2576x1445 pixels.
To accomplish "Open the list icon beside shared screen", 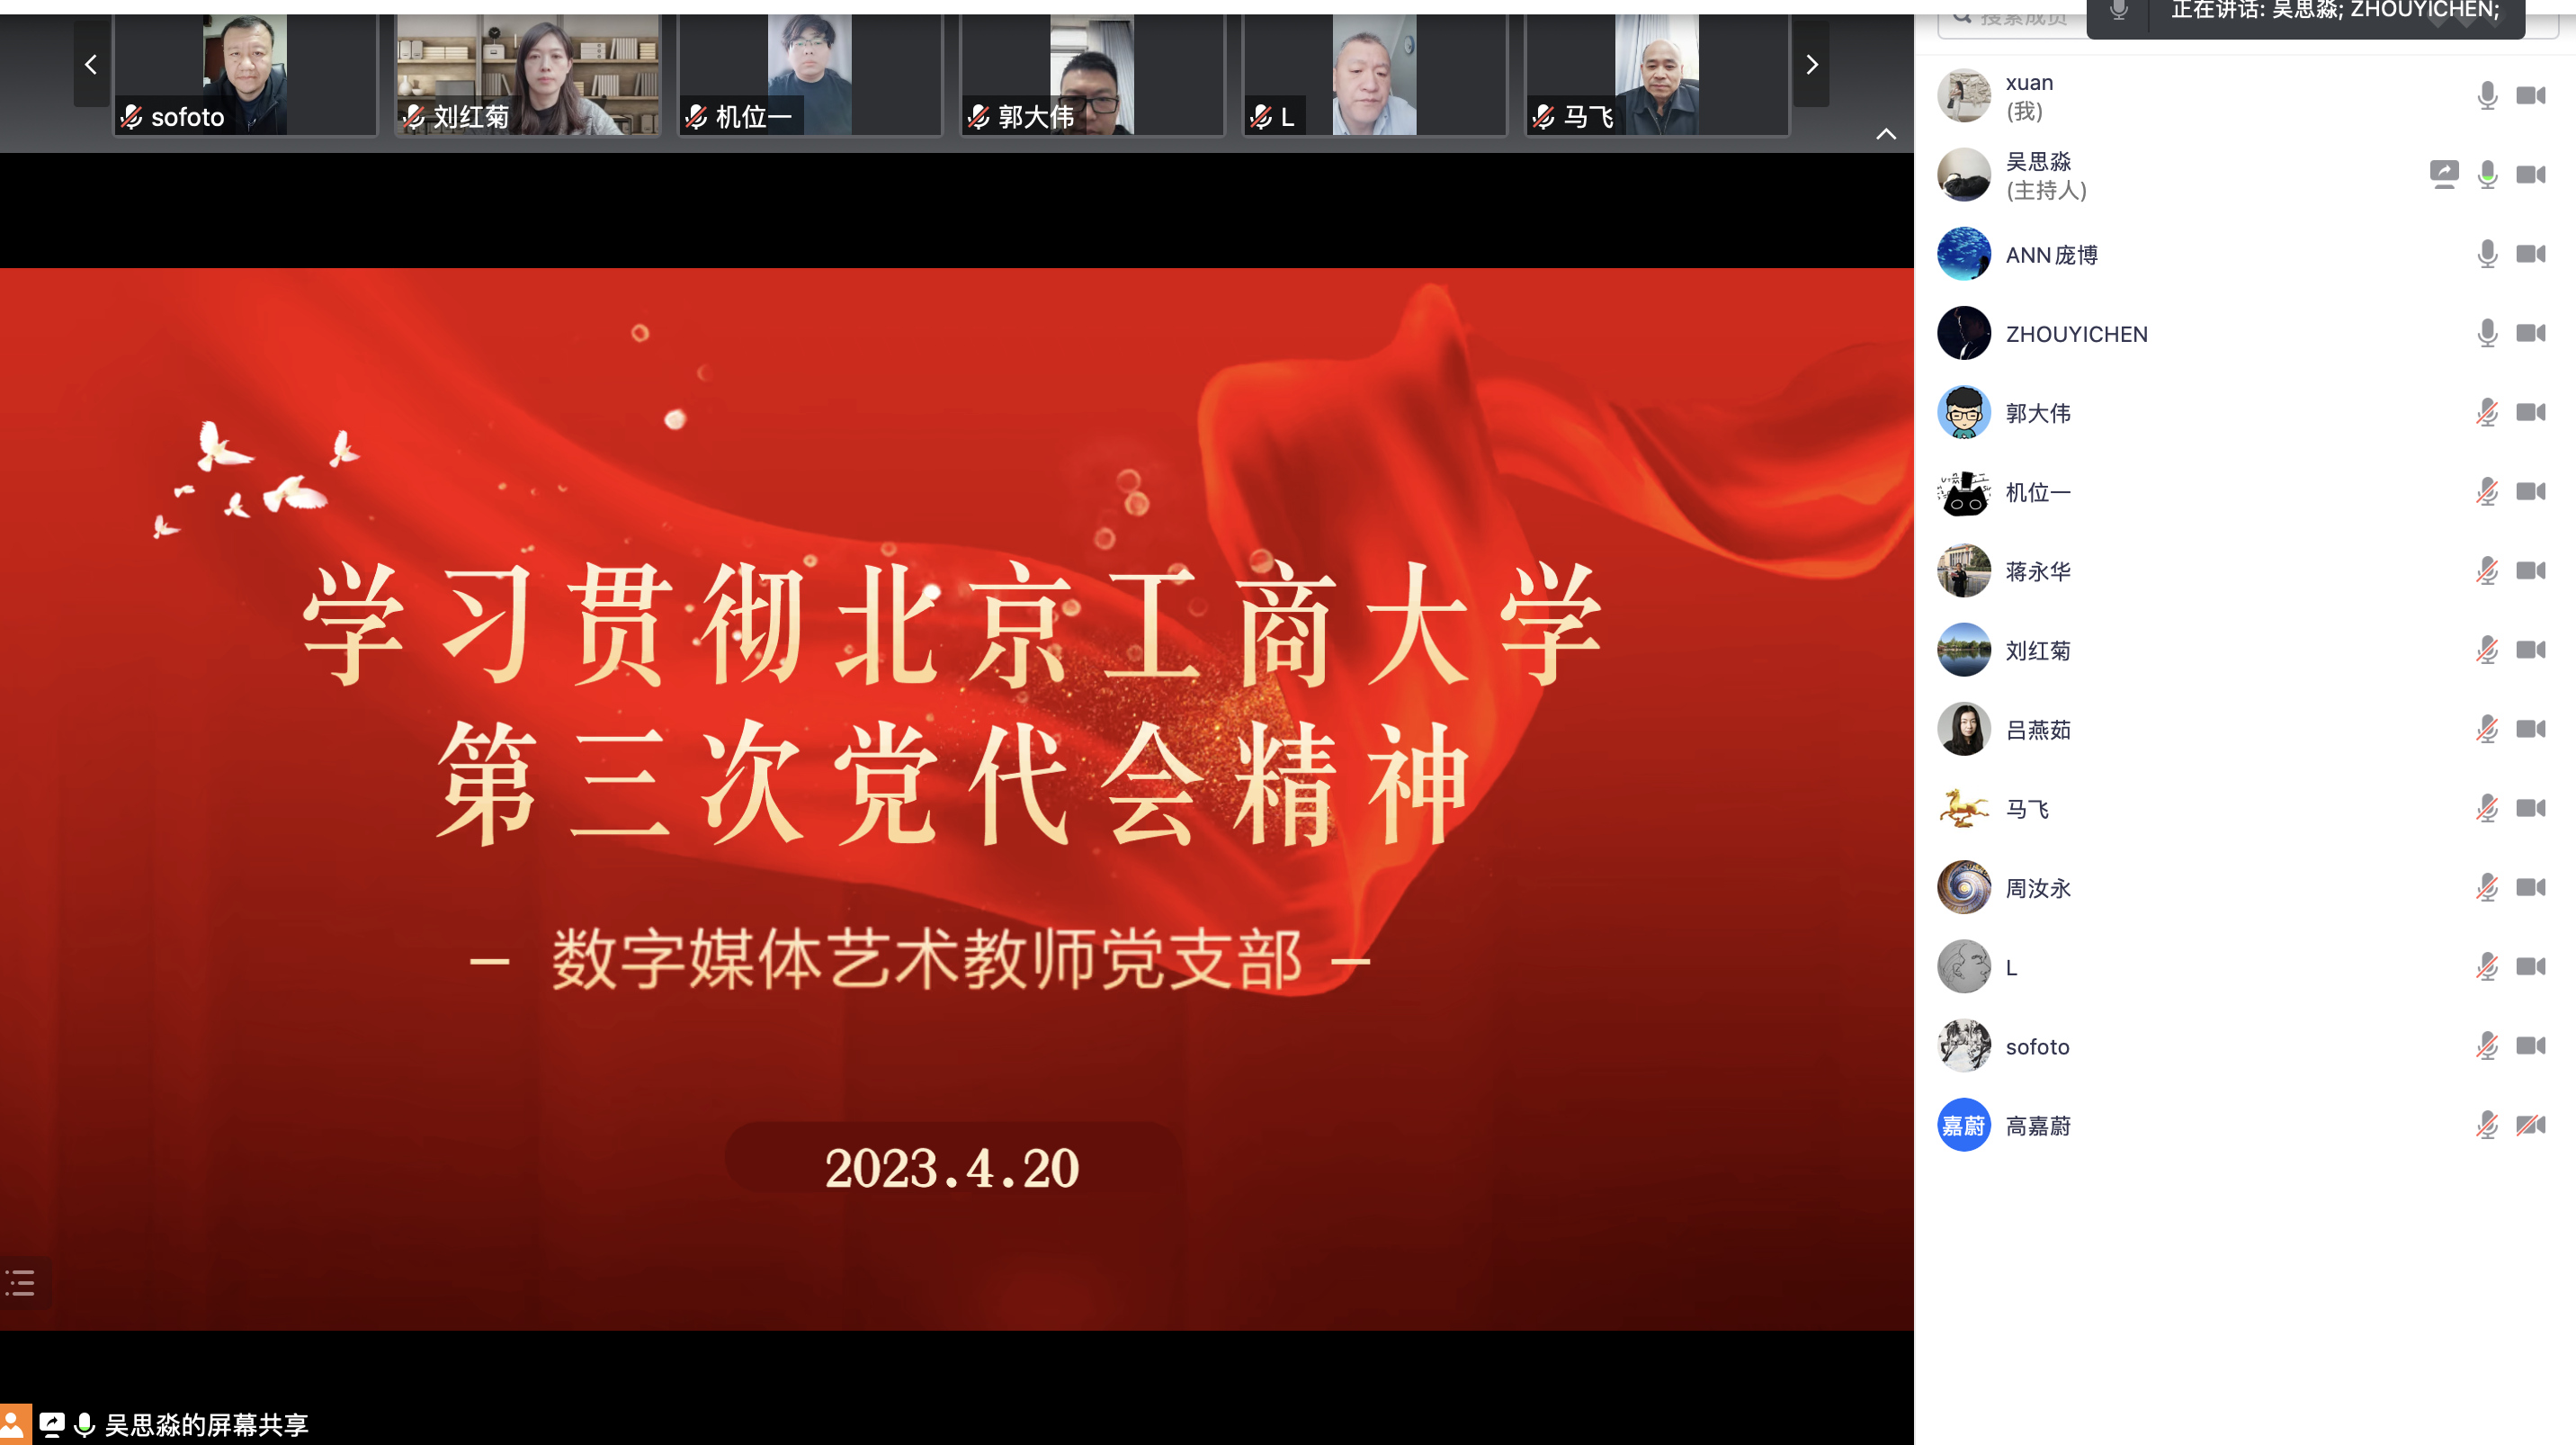I will click(x=22, y=1282).
